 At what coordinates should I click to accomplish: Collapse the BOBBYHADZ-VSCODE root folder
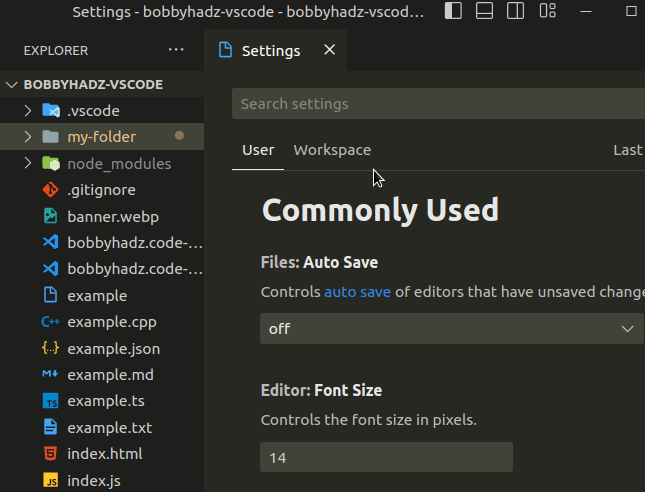[12, 84]
